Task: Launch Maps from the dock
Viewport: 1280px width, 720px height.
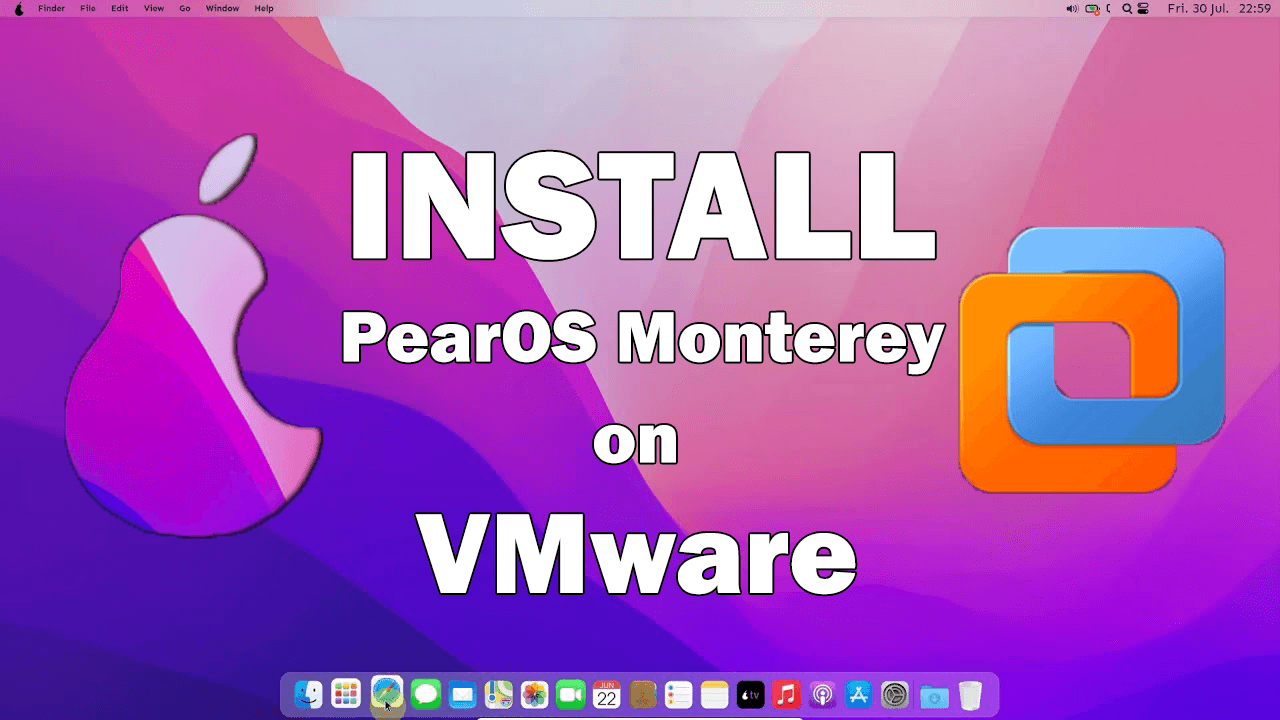Action: point(498,694)
